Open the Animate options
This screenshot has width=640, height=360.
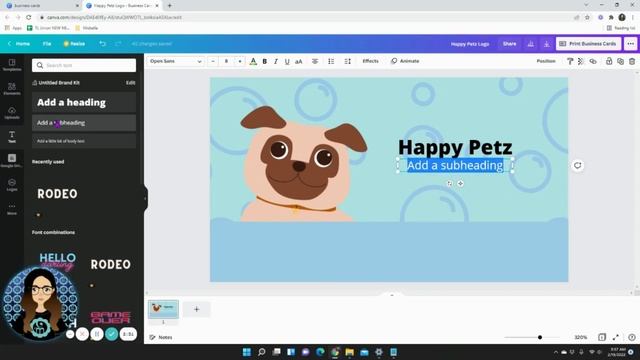point(405,61)
